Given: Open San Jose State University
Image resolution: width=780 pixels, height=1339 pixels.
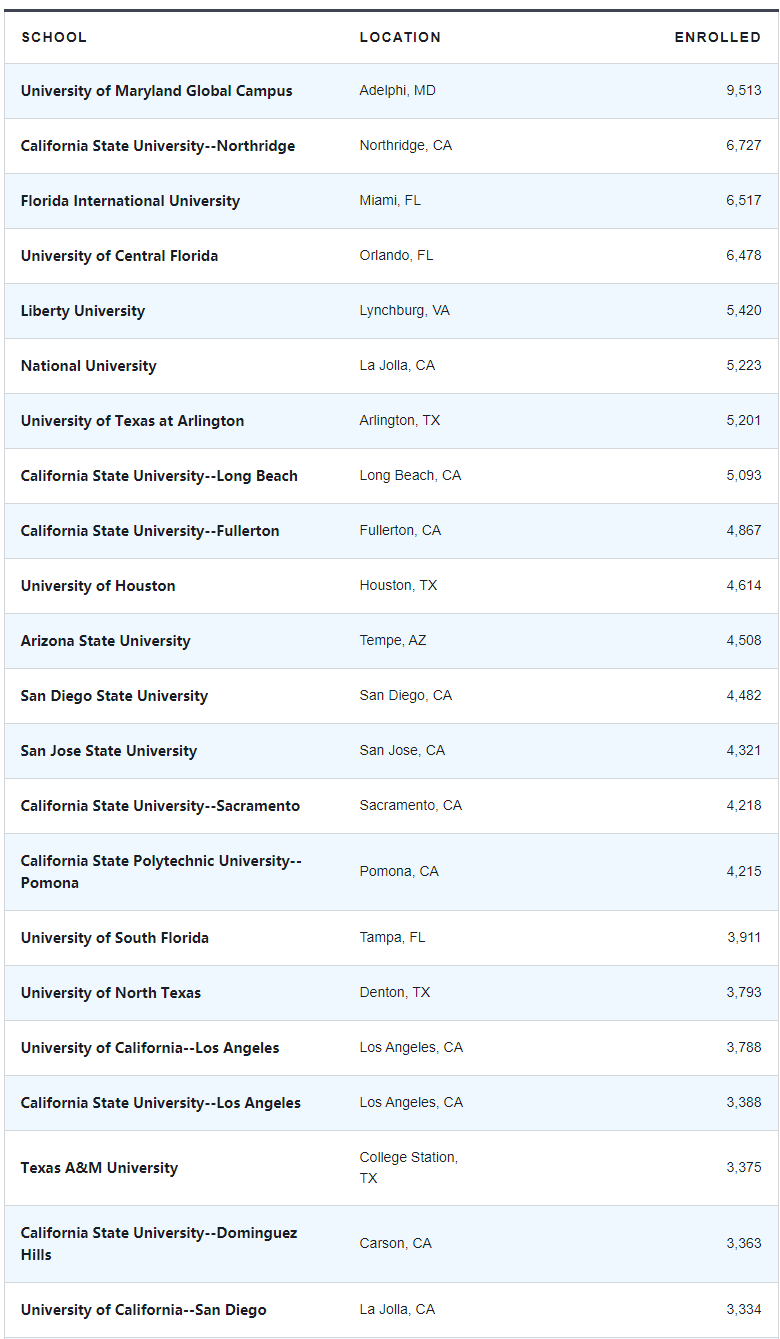Looking at the screenshot, I should click(x=108, y=751).
